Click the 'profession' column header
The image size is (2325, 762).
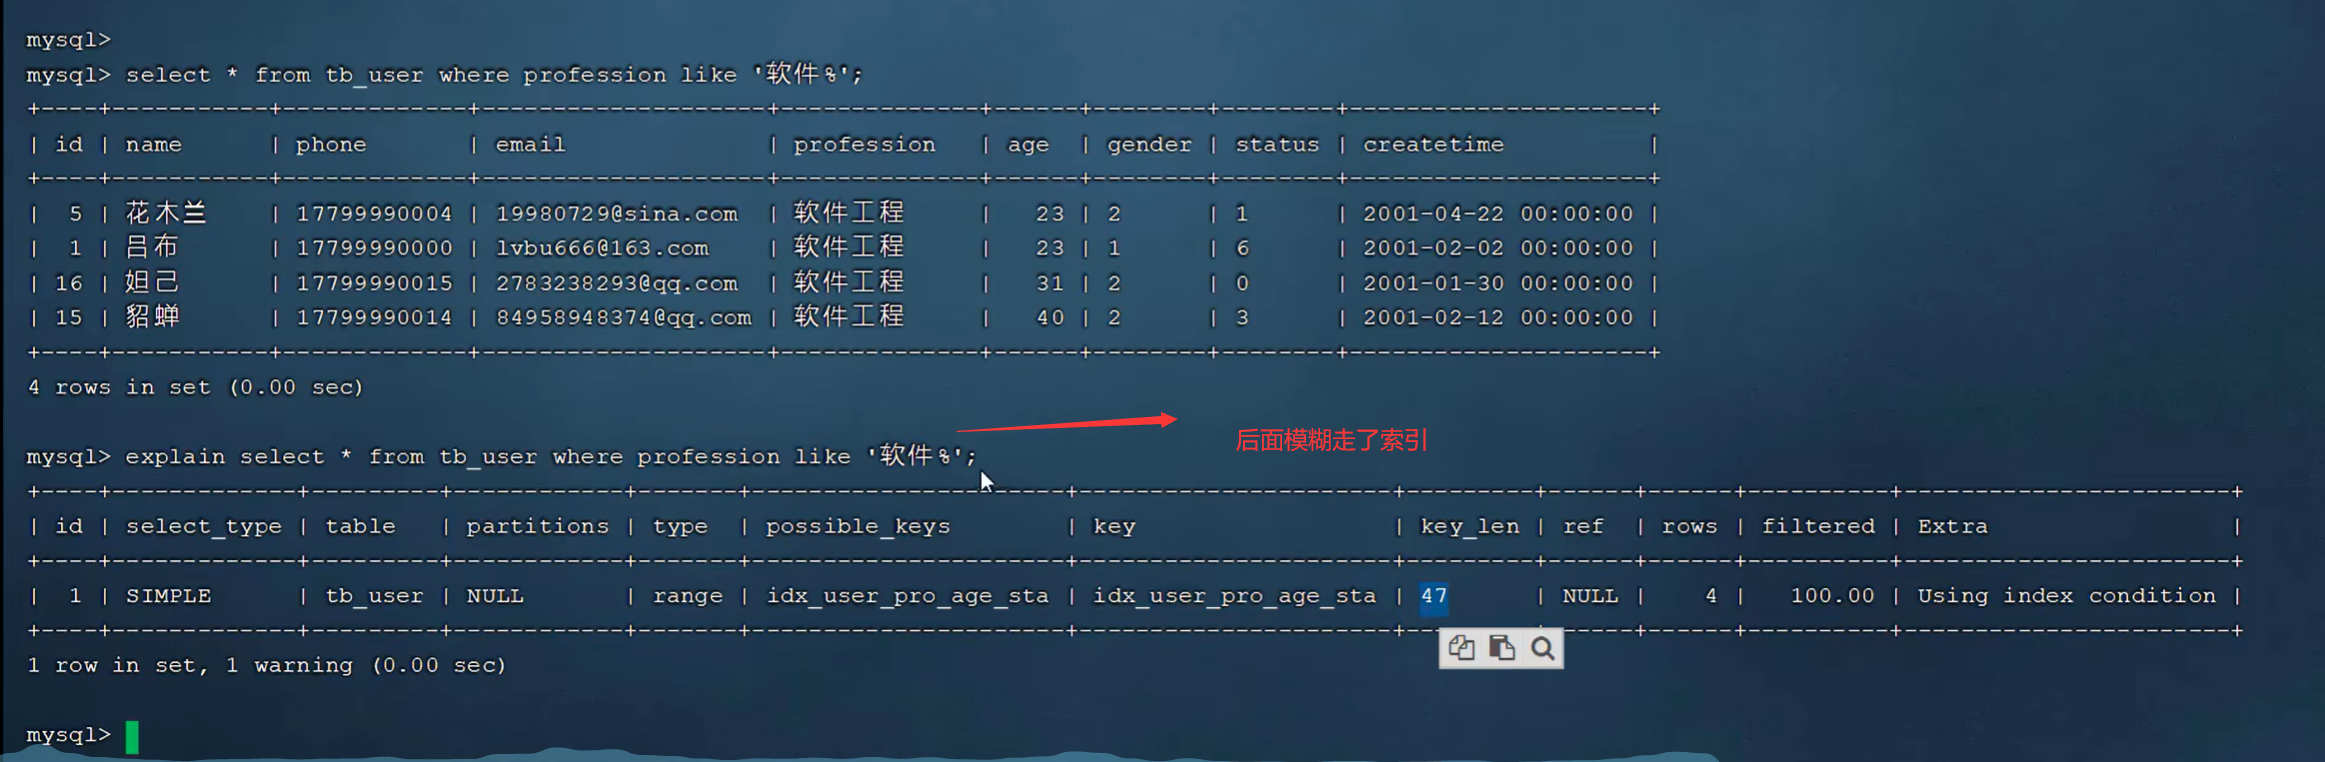(864, 145)
